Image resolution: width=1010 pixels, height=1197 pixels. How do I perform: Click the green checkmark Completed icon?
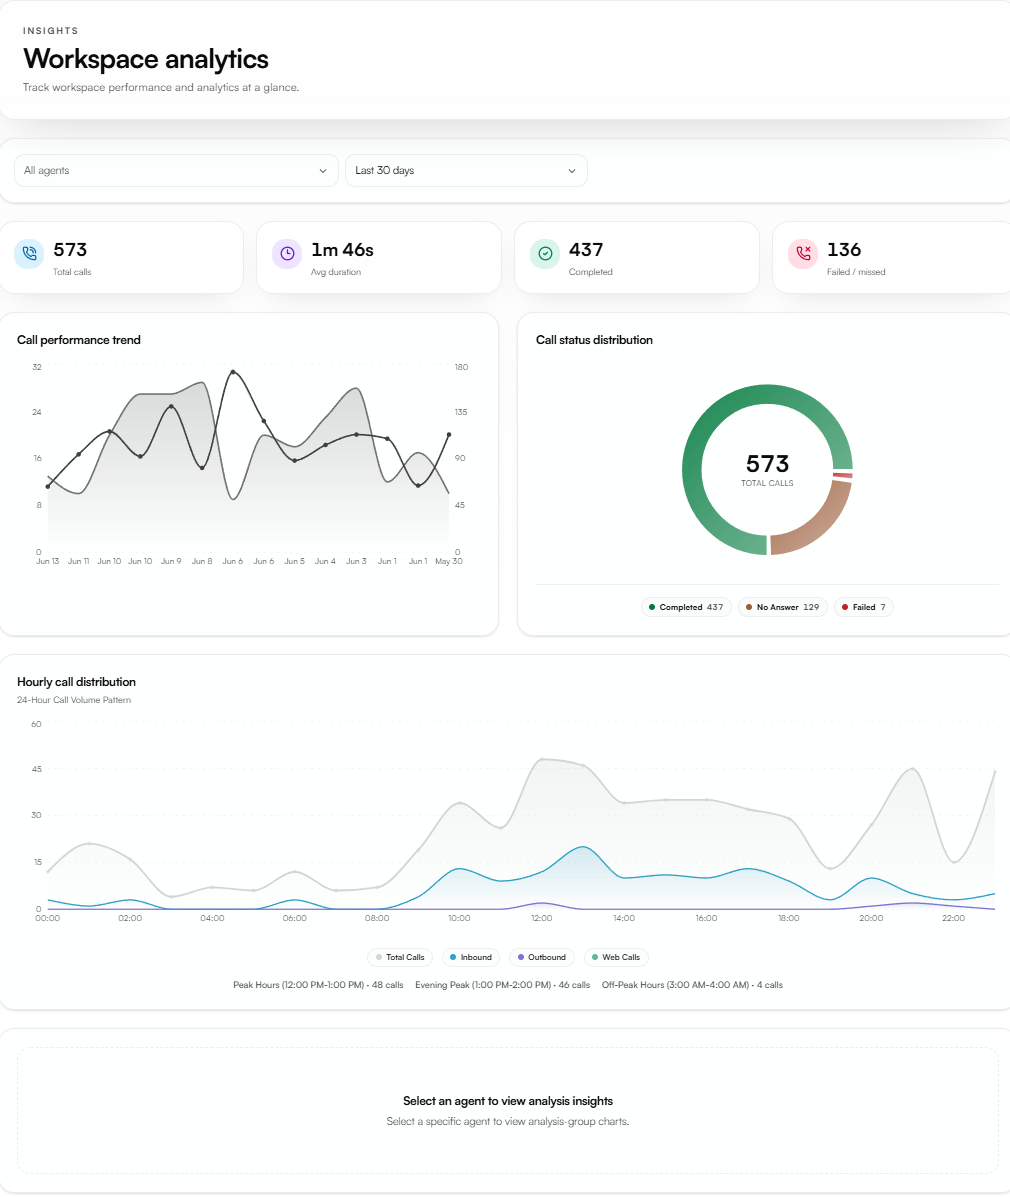tap(545, 253)
